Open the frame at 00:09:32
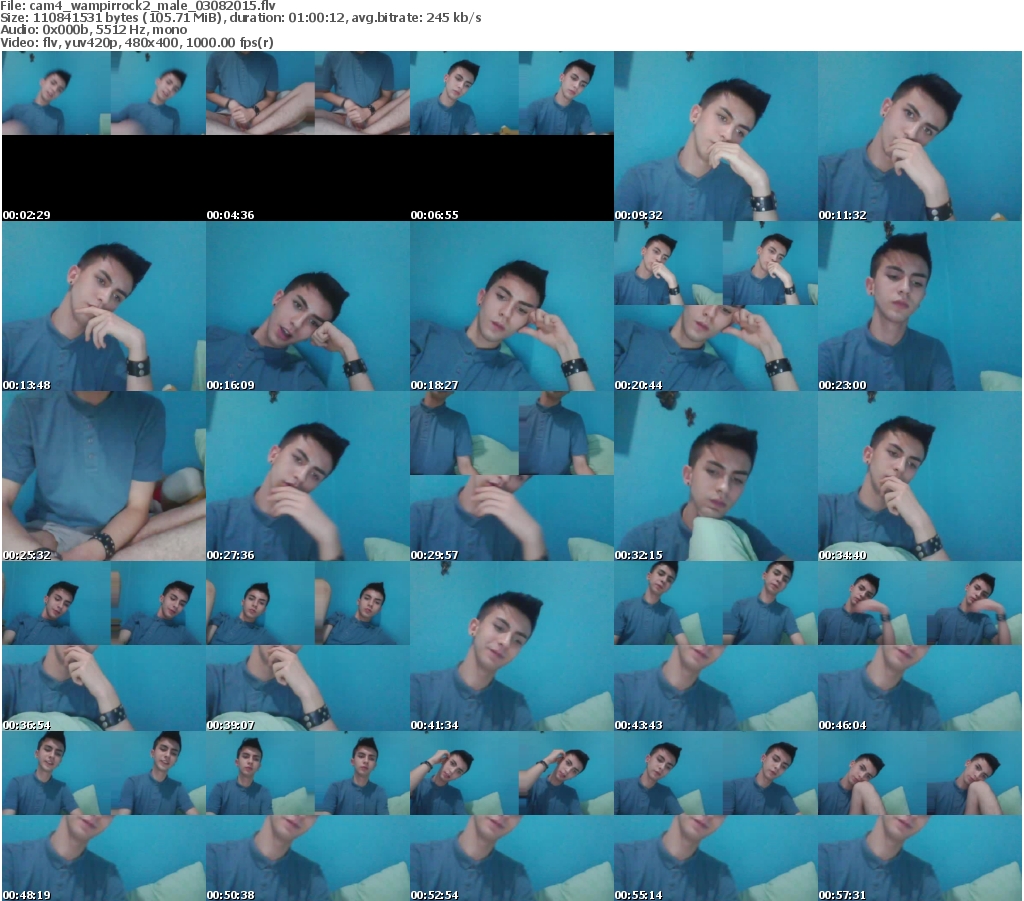The image size is (1024, 901). [x=716, y=136]
